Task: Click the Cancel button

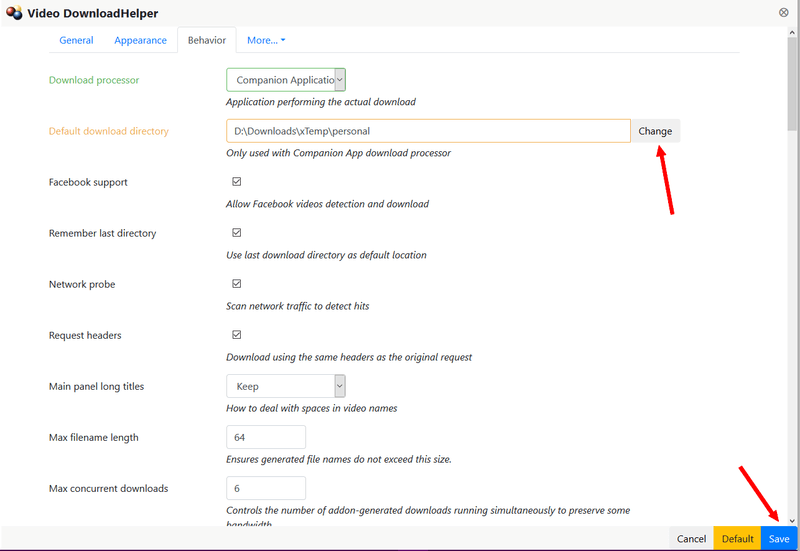Action: click(691, 539)
